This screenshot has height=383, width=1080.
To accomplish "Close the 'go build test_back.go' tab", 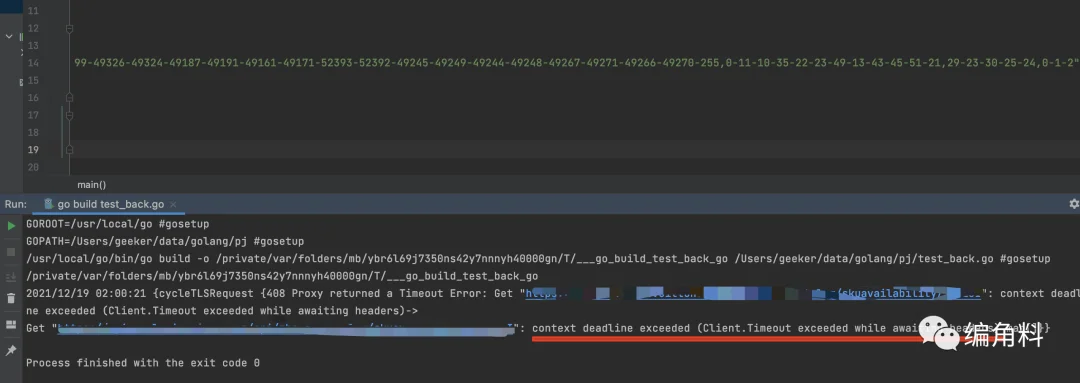I will tap(173, 205).
